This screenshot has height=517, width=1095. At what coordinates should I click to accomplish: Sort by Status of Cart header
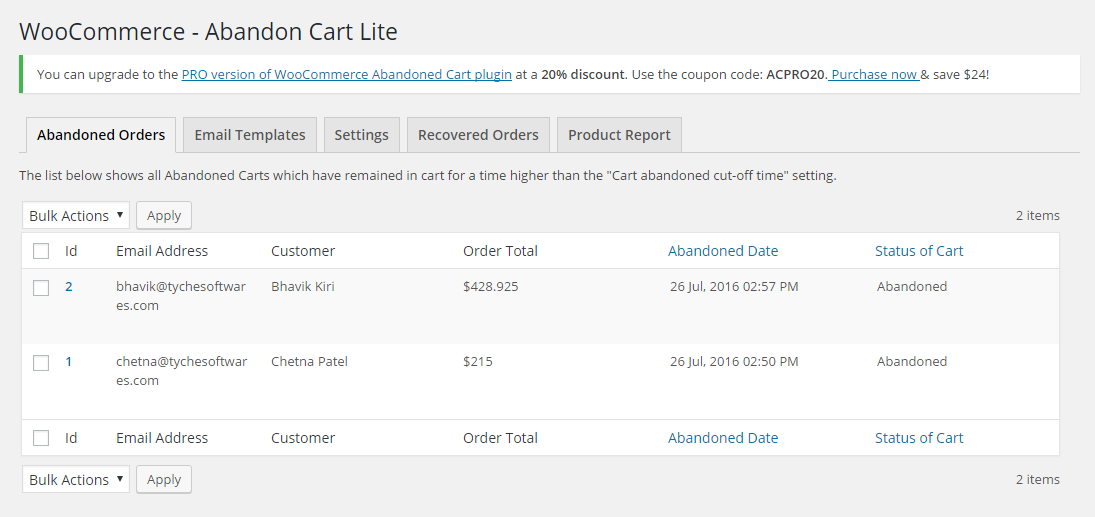click(x=918, y=251)
